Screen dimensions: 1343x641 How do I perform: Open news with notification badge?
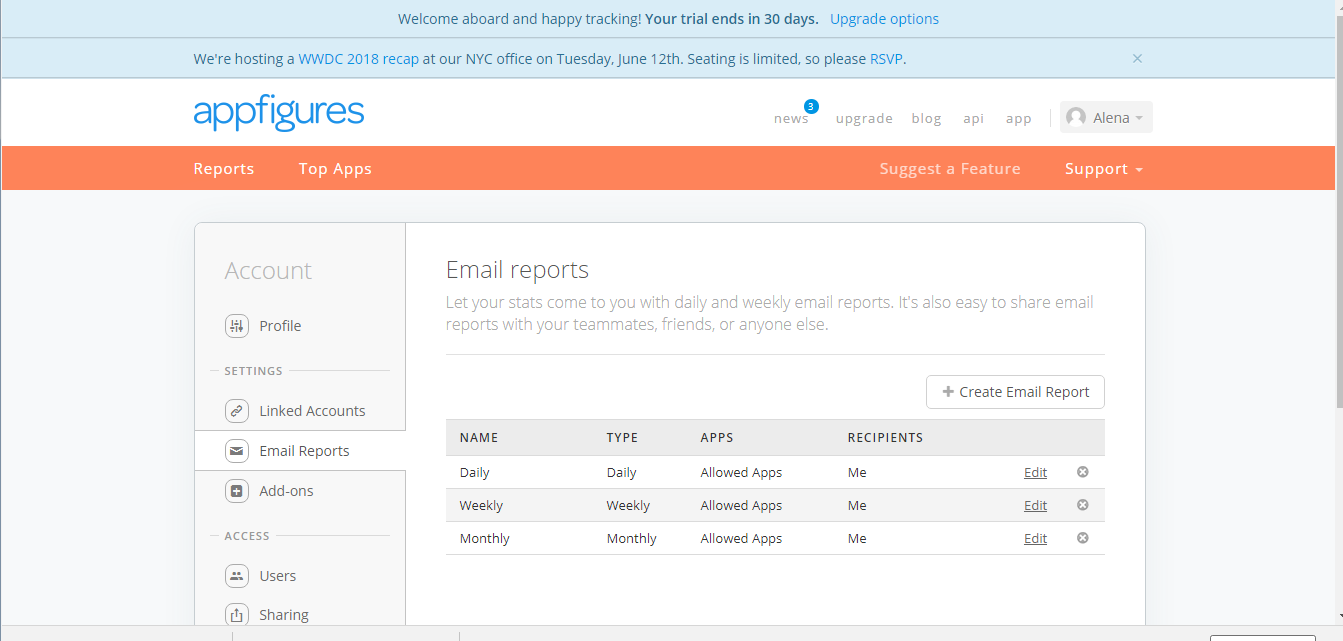pos(791,119)
